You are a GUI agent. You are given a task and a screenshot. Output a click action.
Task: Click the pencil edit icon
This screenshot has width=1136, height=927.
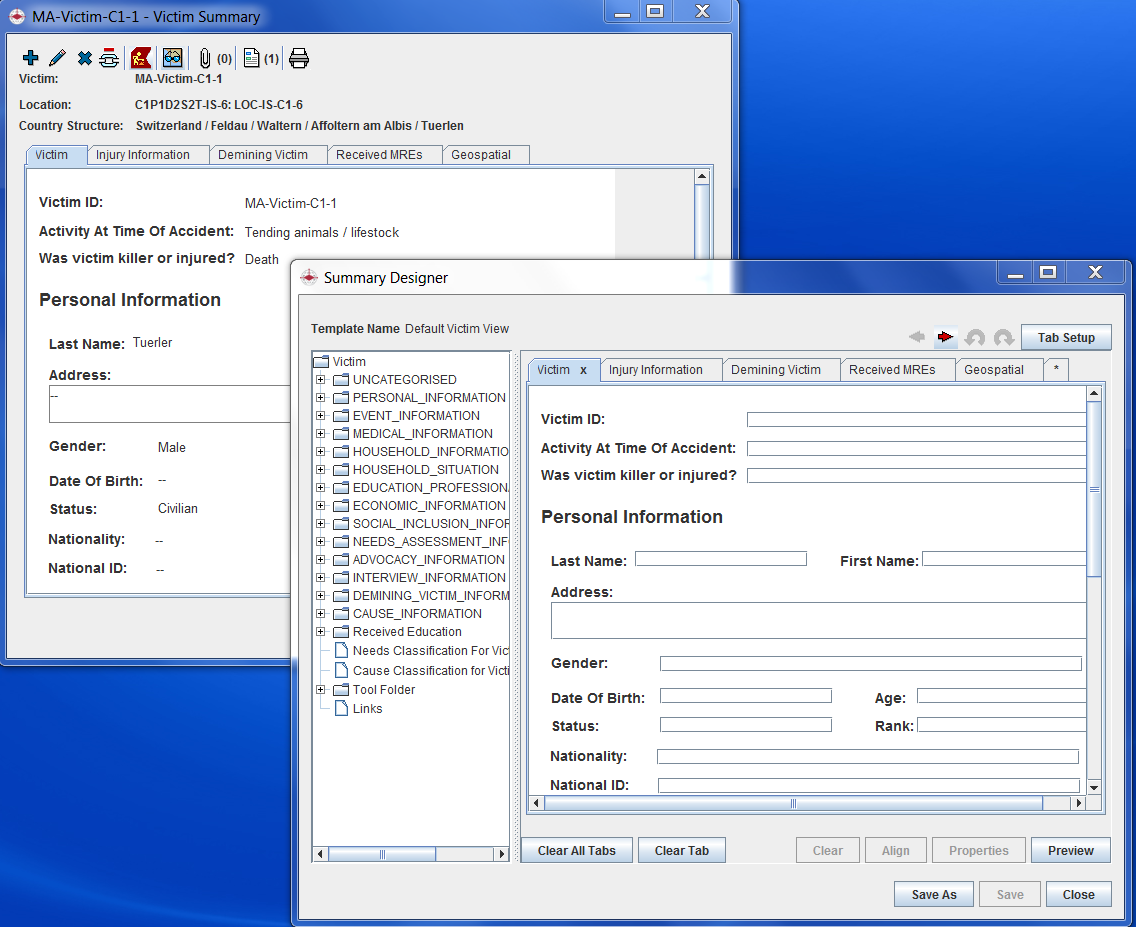click(57, 58)
